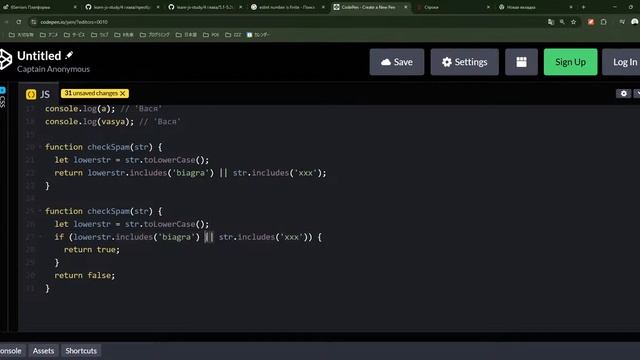The image size is (640, 360).
Task: Open the Console panel
Action: pos(11,351)
